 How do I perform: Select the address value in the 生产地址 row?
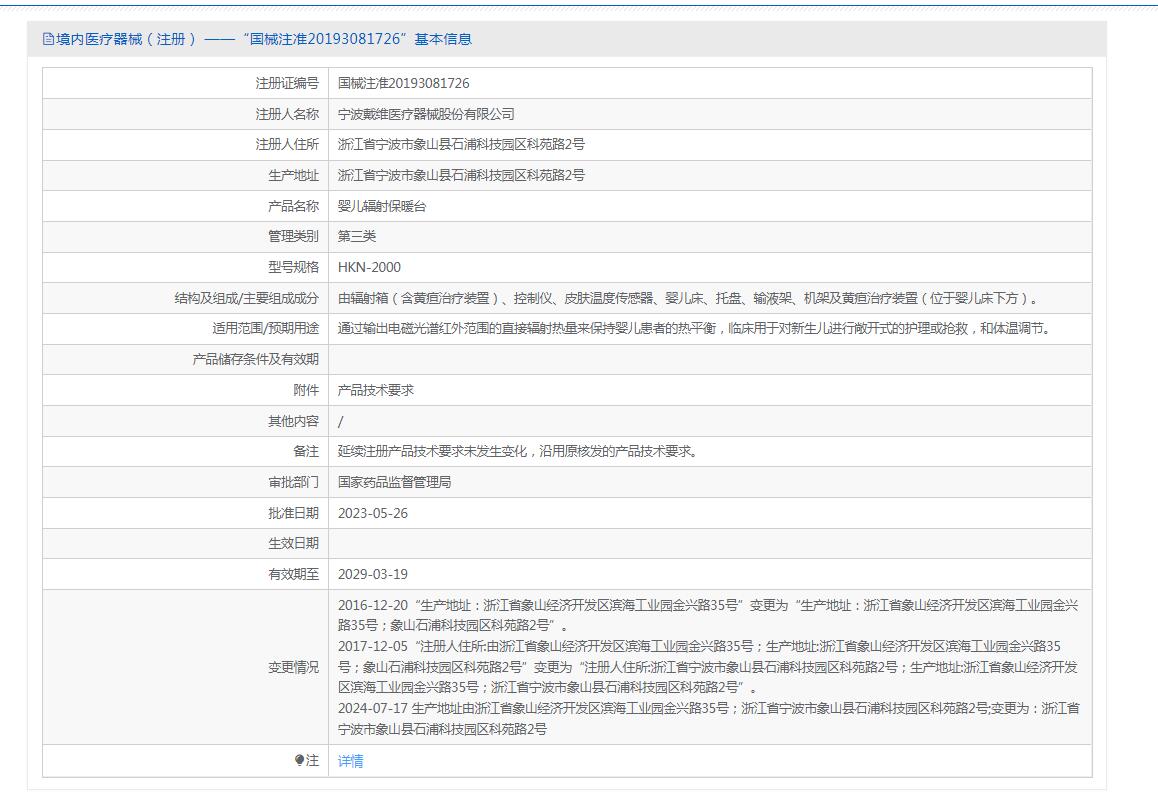click(x=461, y=176)
